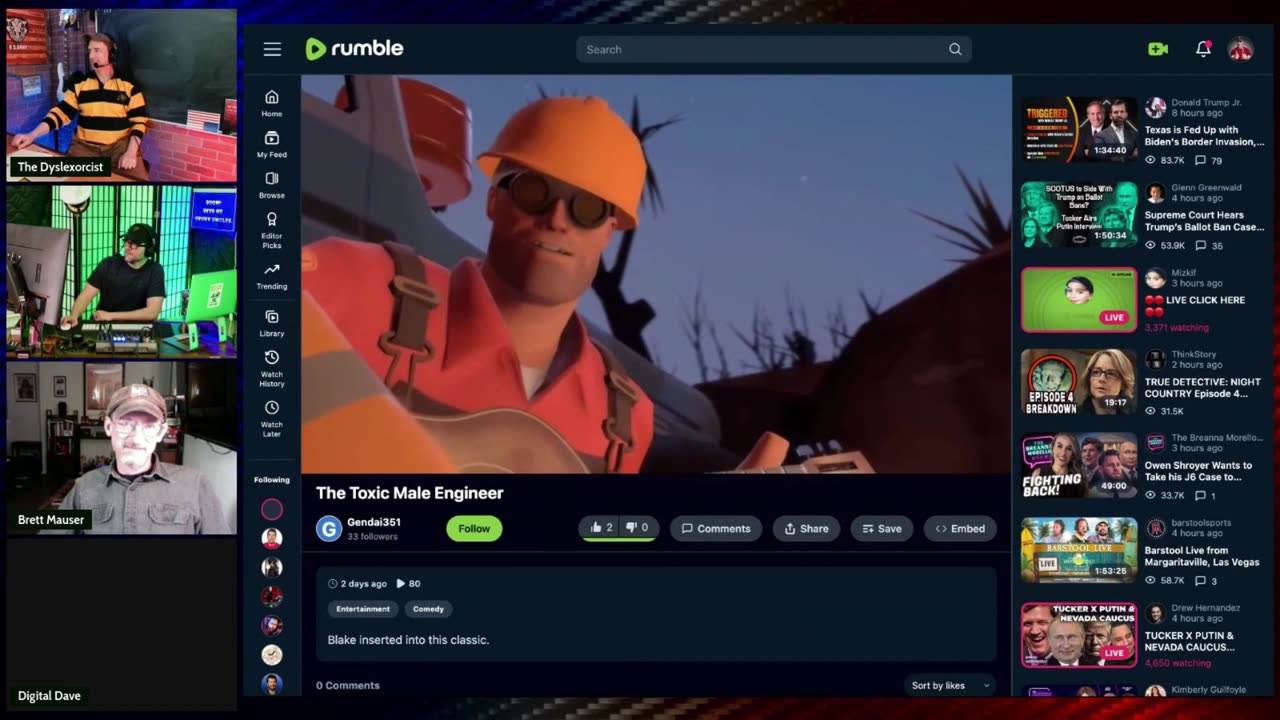The width and height of the screenshot is (1280, 720).
Task: Go to Home in sidebar
Action: tap(272, 103)
